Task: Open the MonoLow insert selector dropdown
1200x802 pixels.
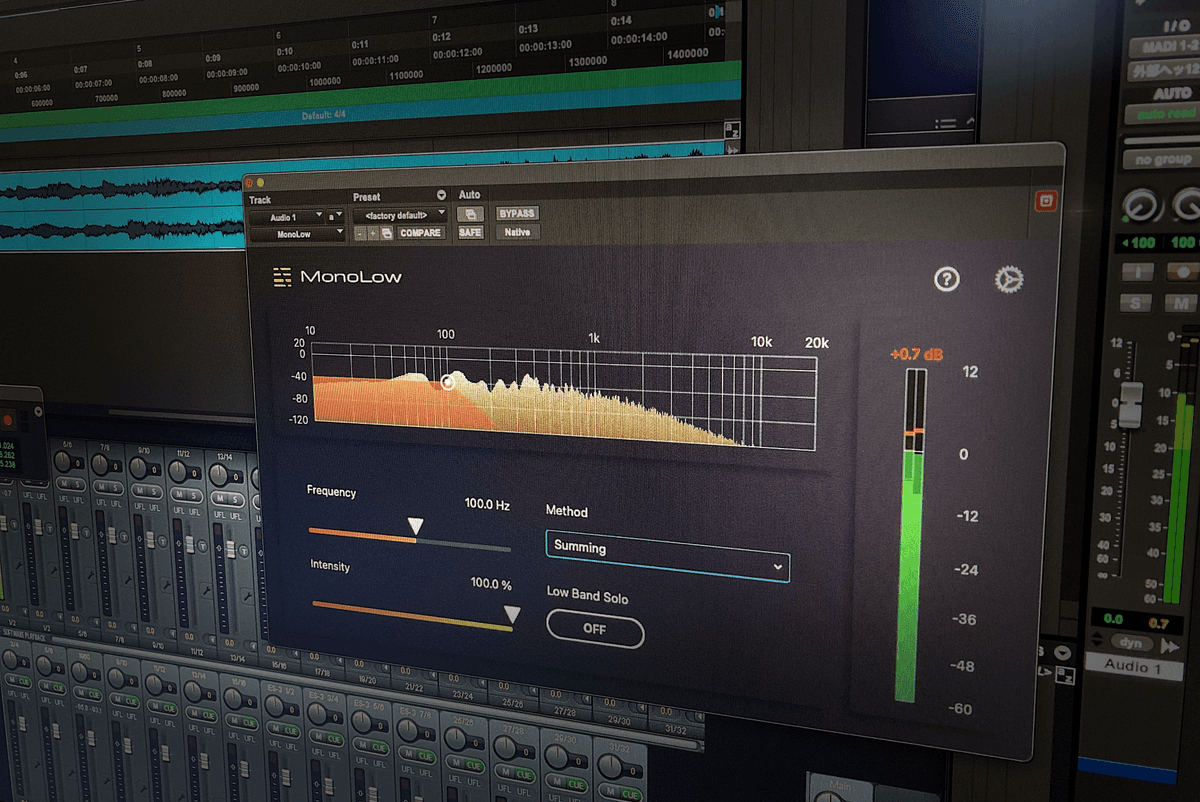Action: pos(296,233)
